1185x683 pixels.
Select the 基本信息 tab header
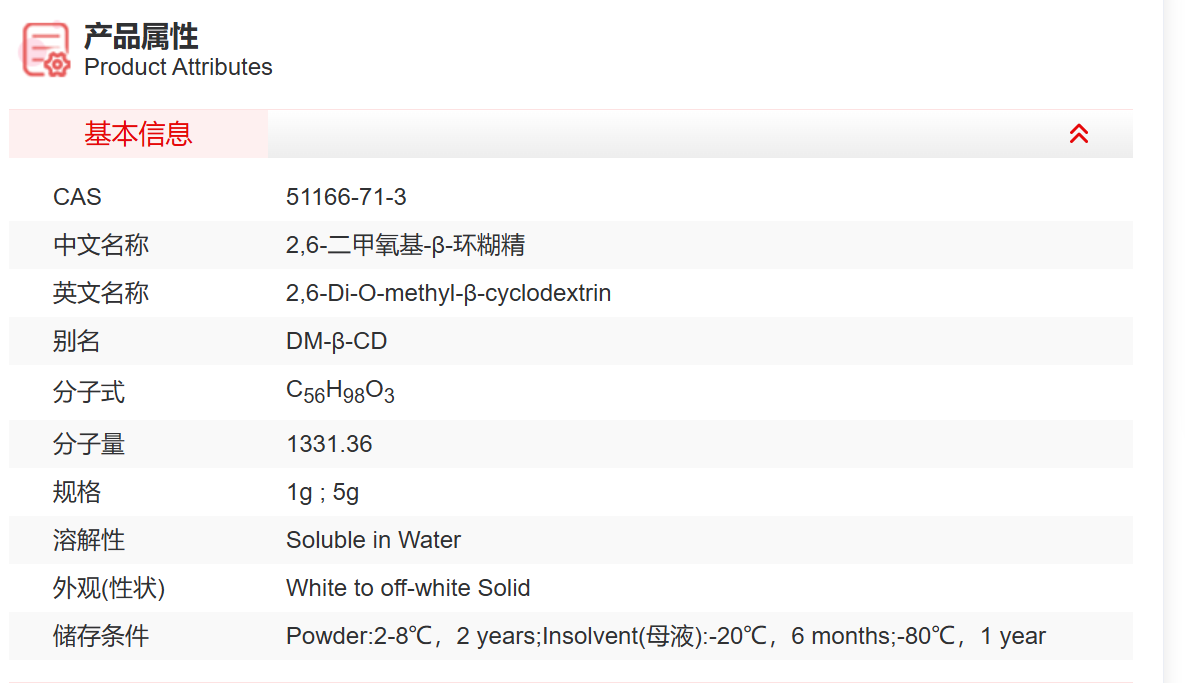pos(138,134)
